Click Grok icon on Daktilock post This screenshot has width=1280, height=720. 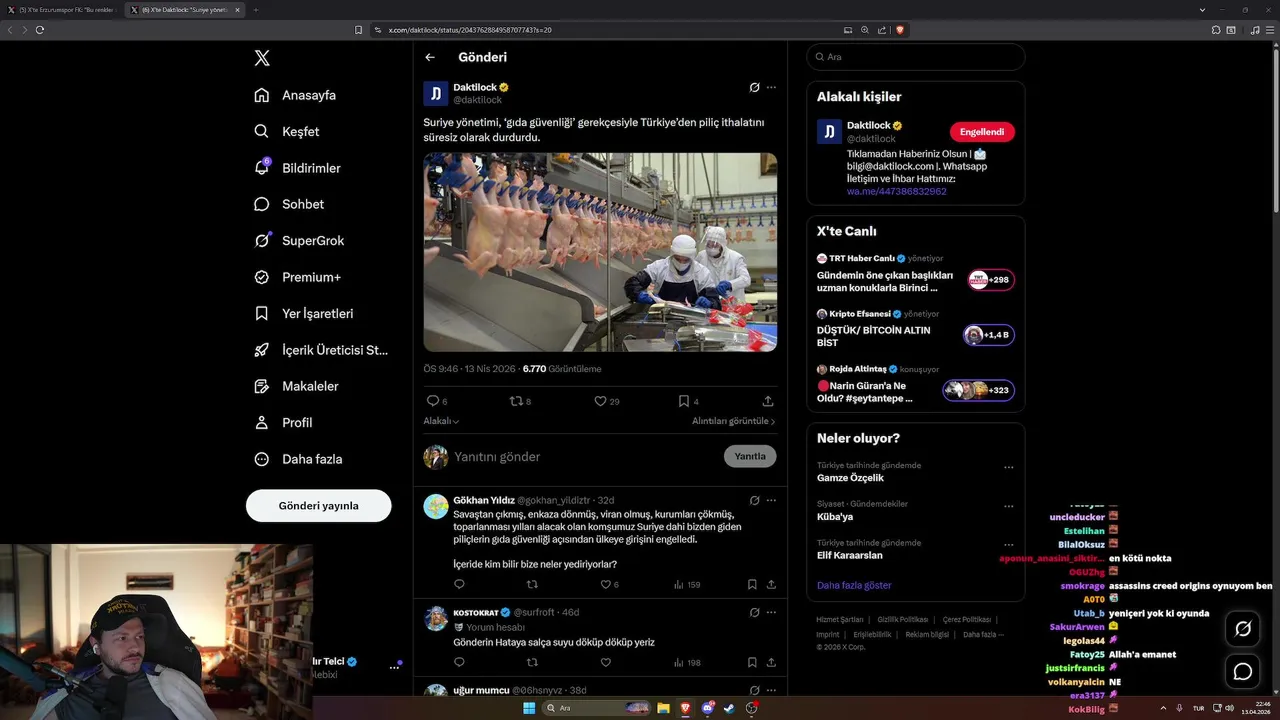(754, 87)
